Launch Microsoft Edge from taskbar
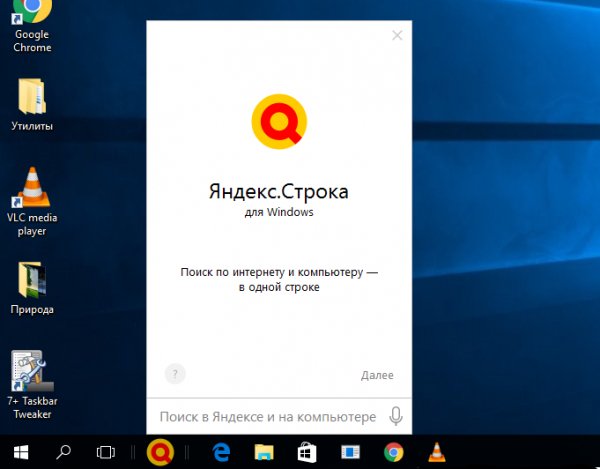 (x=221, y=453)
